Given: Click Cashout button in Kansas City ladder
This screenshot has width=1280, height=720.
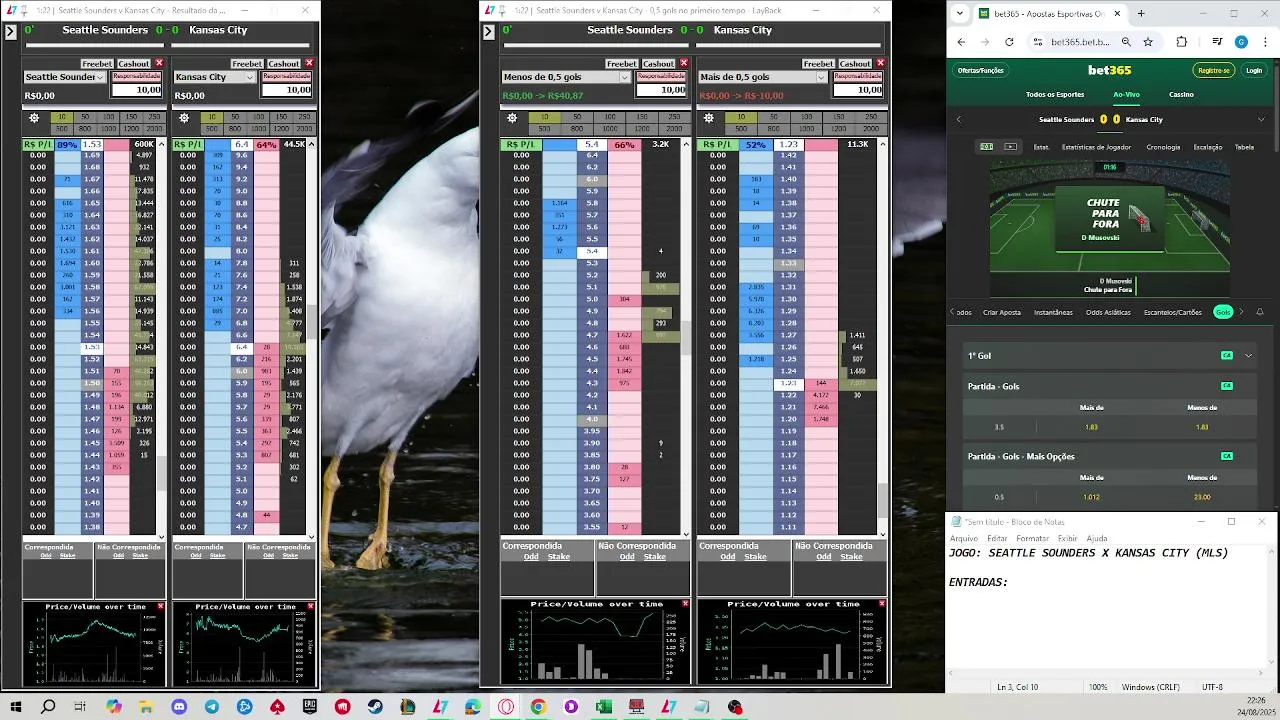Looking at the screenshot, I should (283, 64).
